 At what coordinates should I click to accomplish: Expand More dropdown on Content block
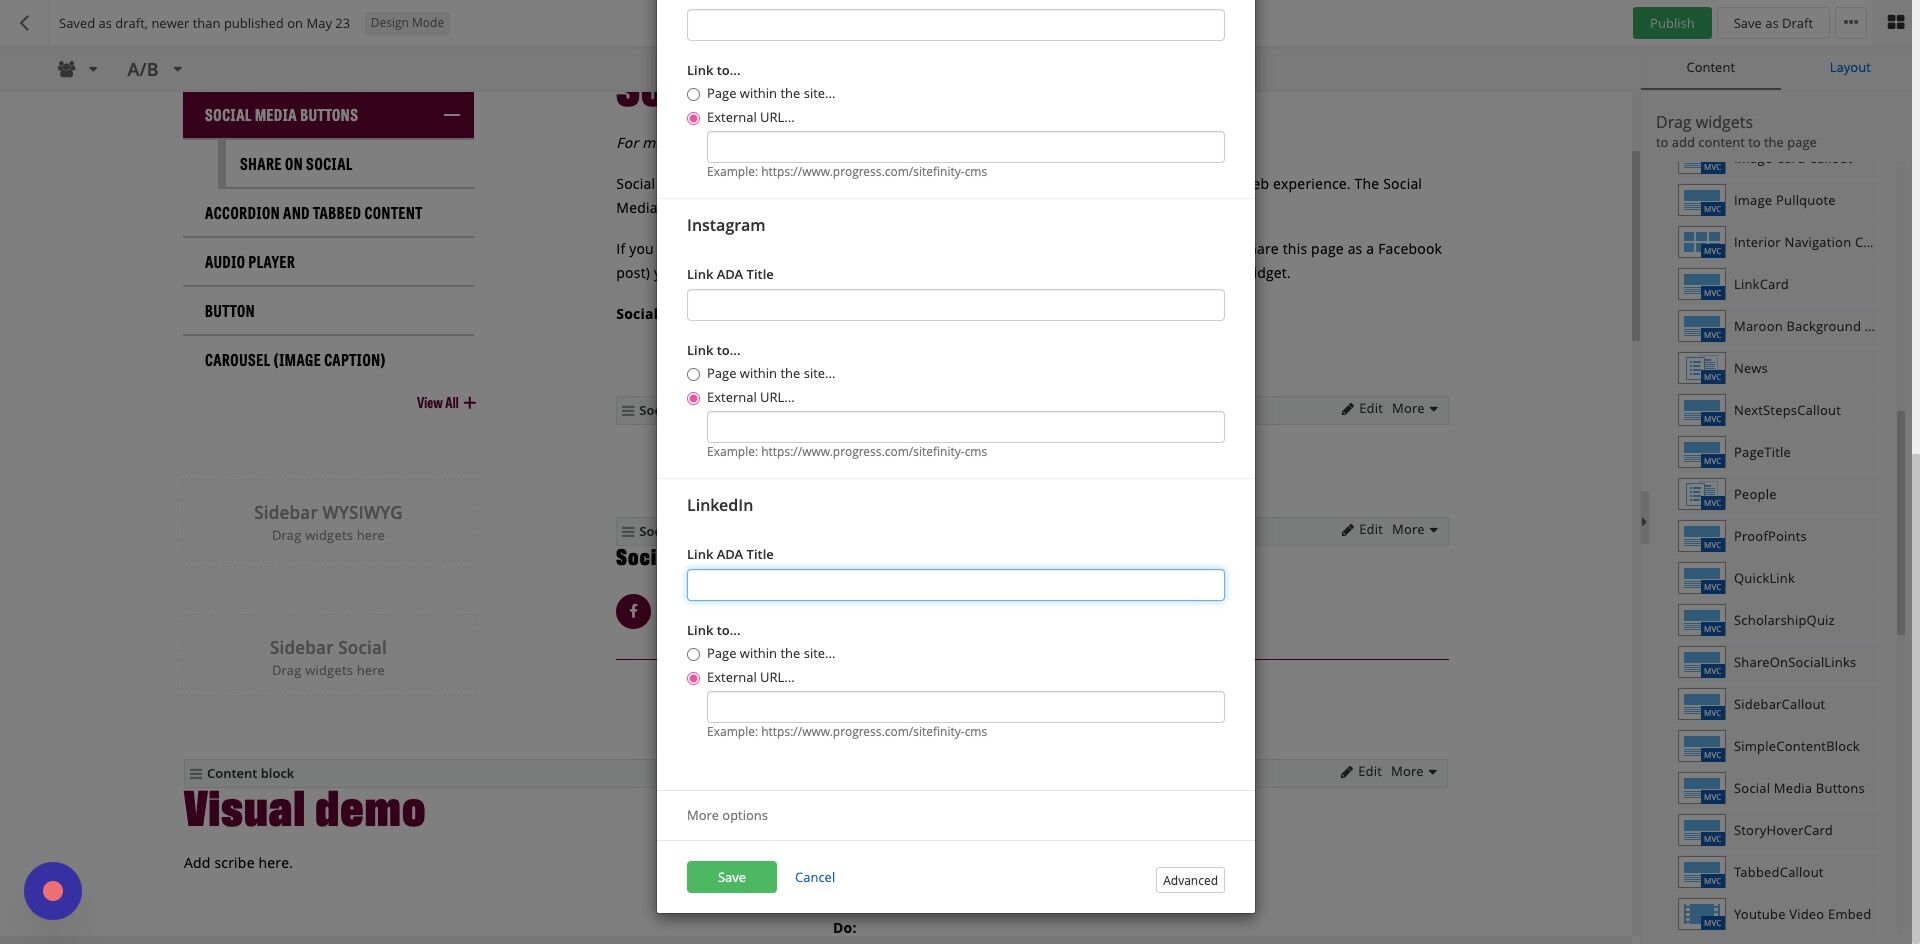1414,772
